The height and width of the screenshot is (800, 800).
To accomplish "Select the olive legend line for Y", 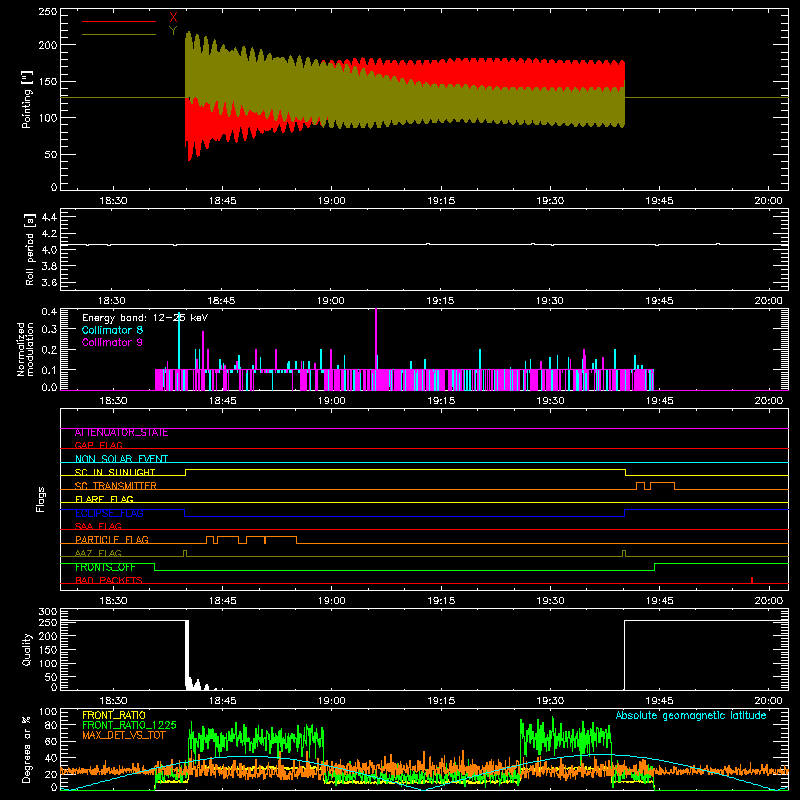I will click(119, 34).
